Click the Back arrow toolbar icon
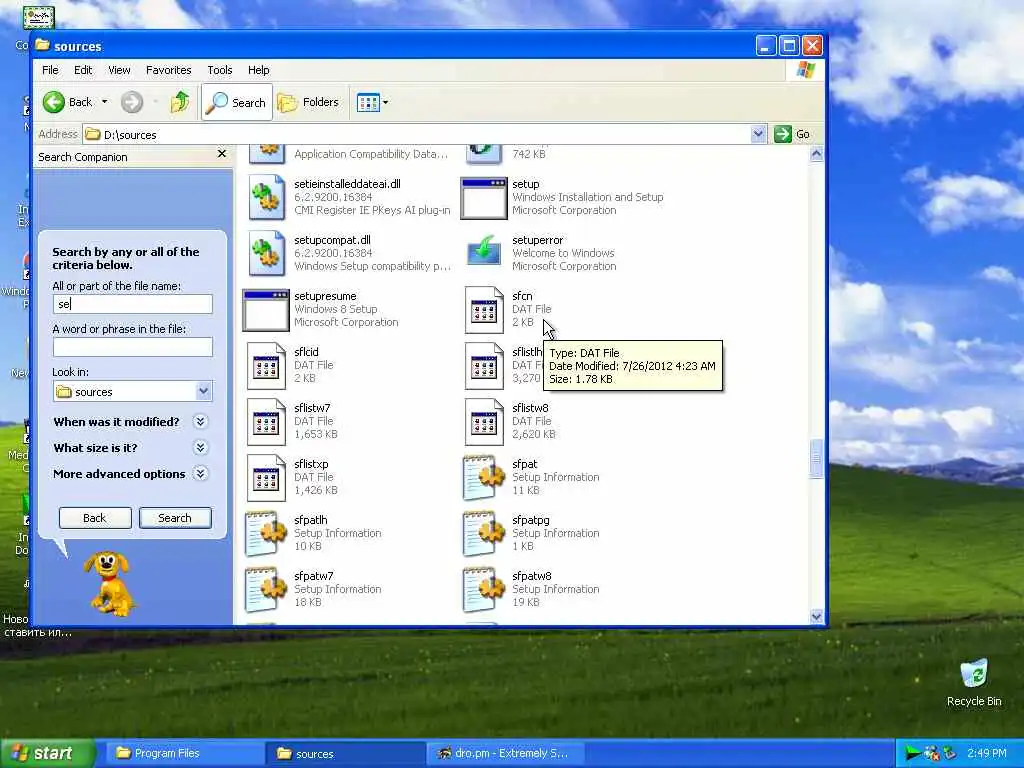1024x768 pixels. (x=54, y=102)
